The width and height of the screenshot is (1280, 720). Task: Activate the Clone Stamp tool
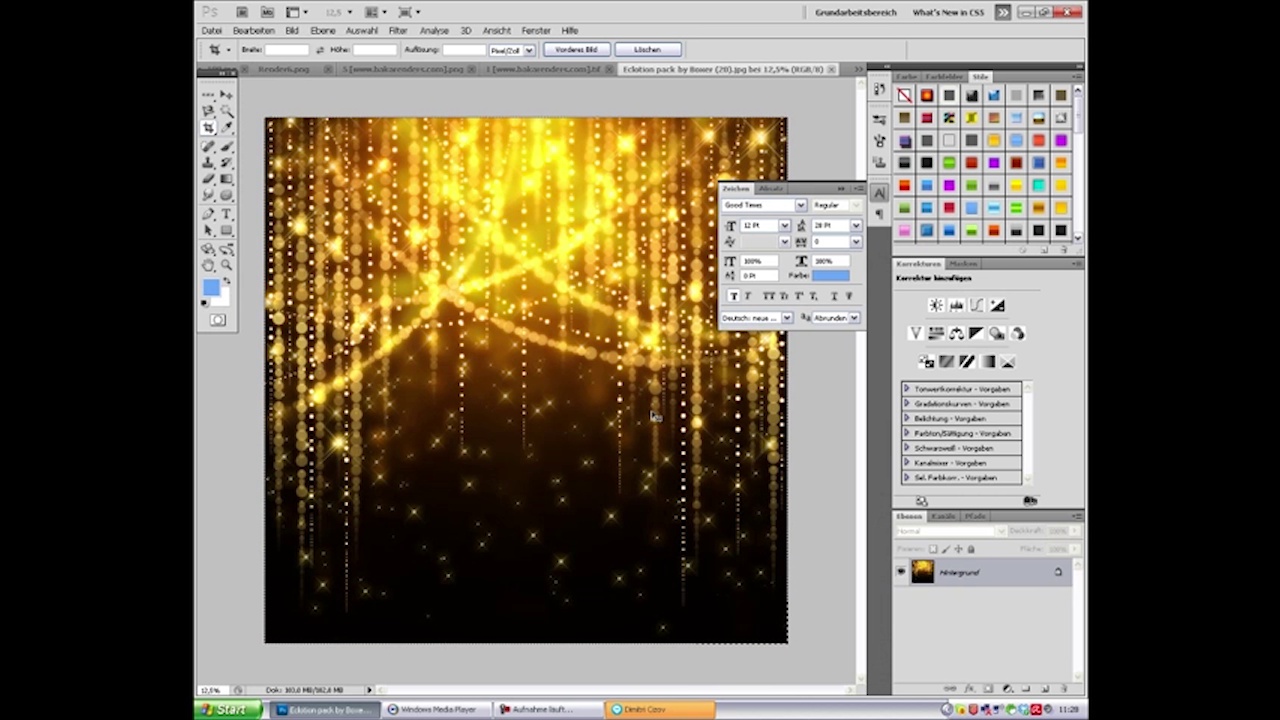click(208, 162)
